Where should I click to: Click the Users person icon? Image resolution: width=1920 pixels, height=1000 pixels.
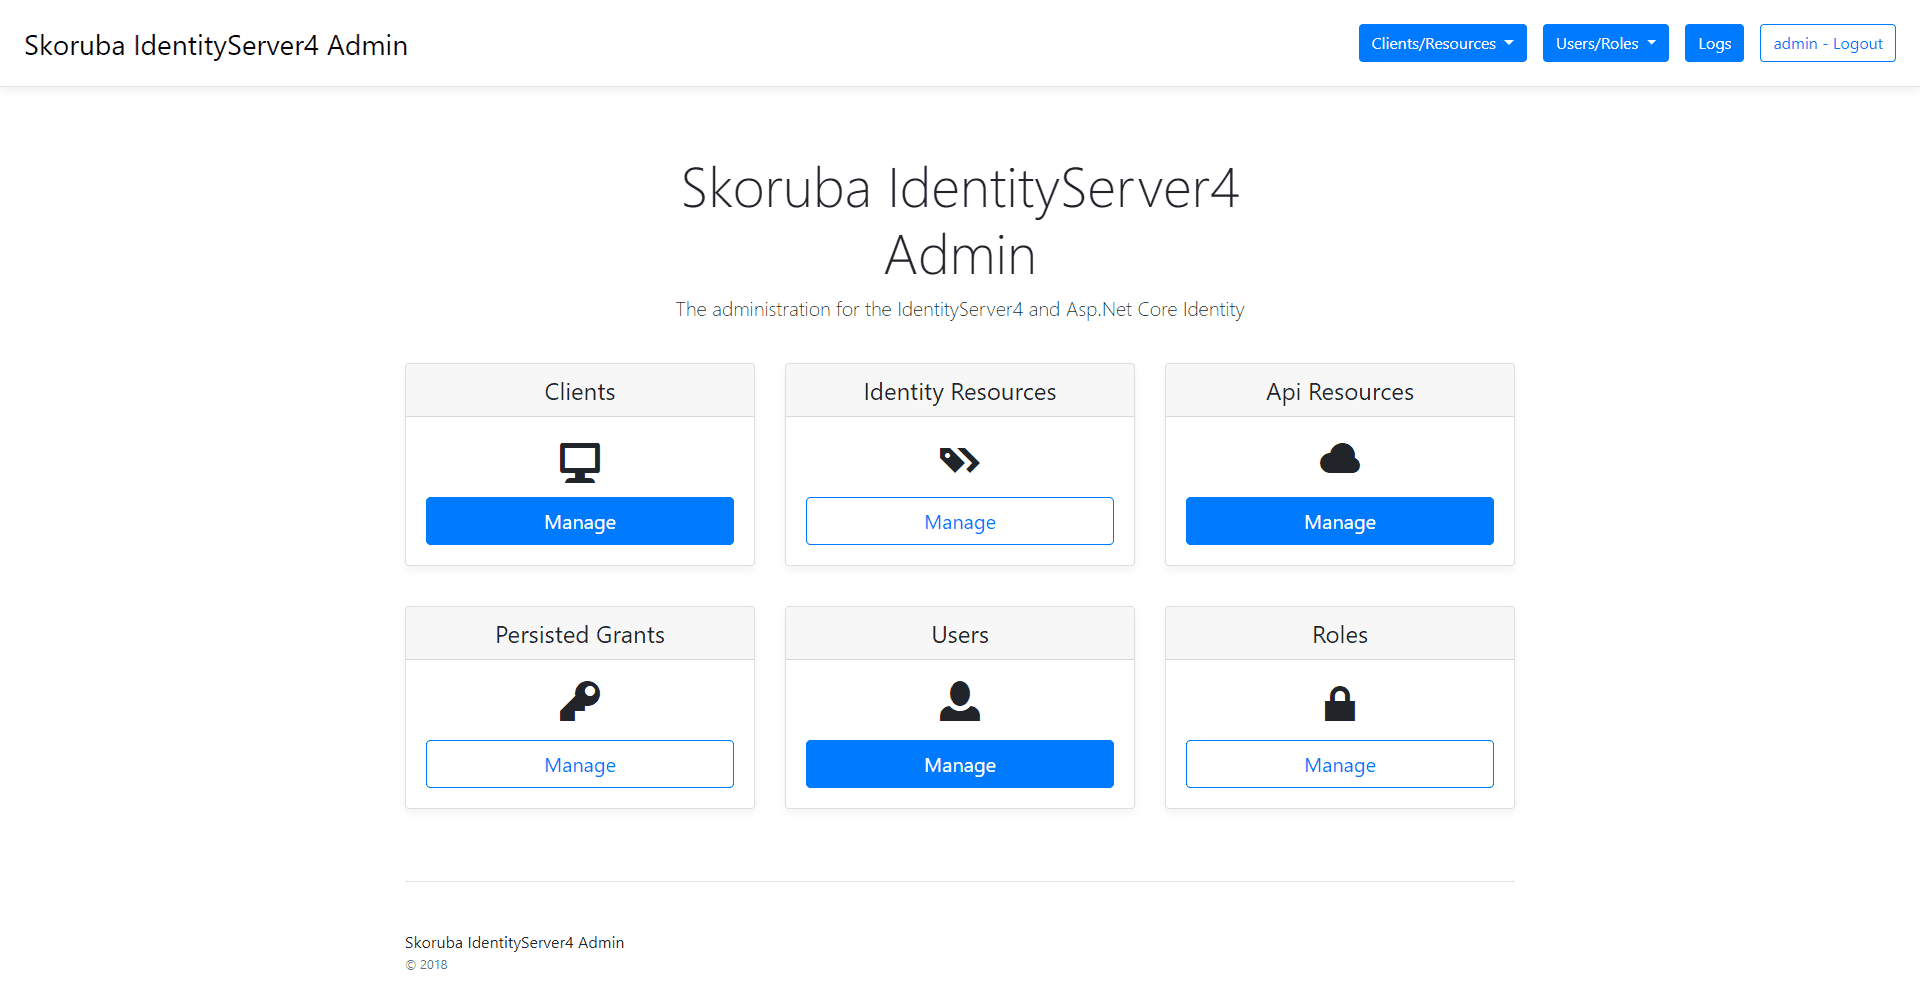click(960, 701)
